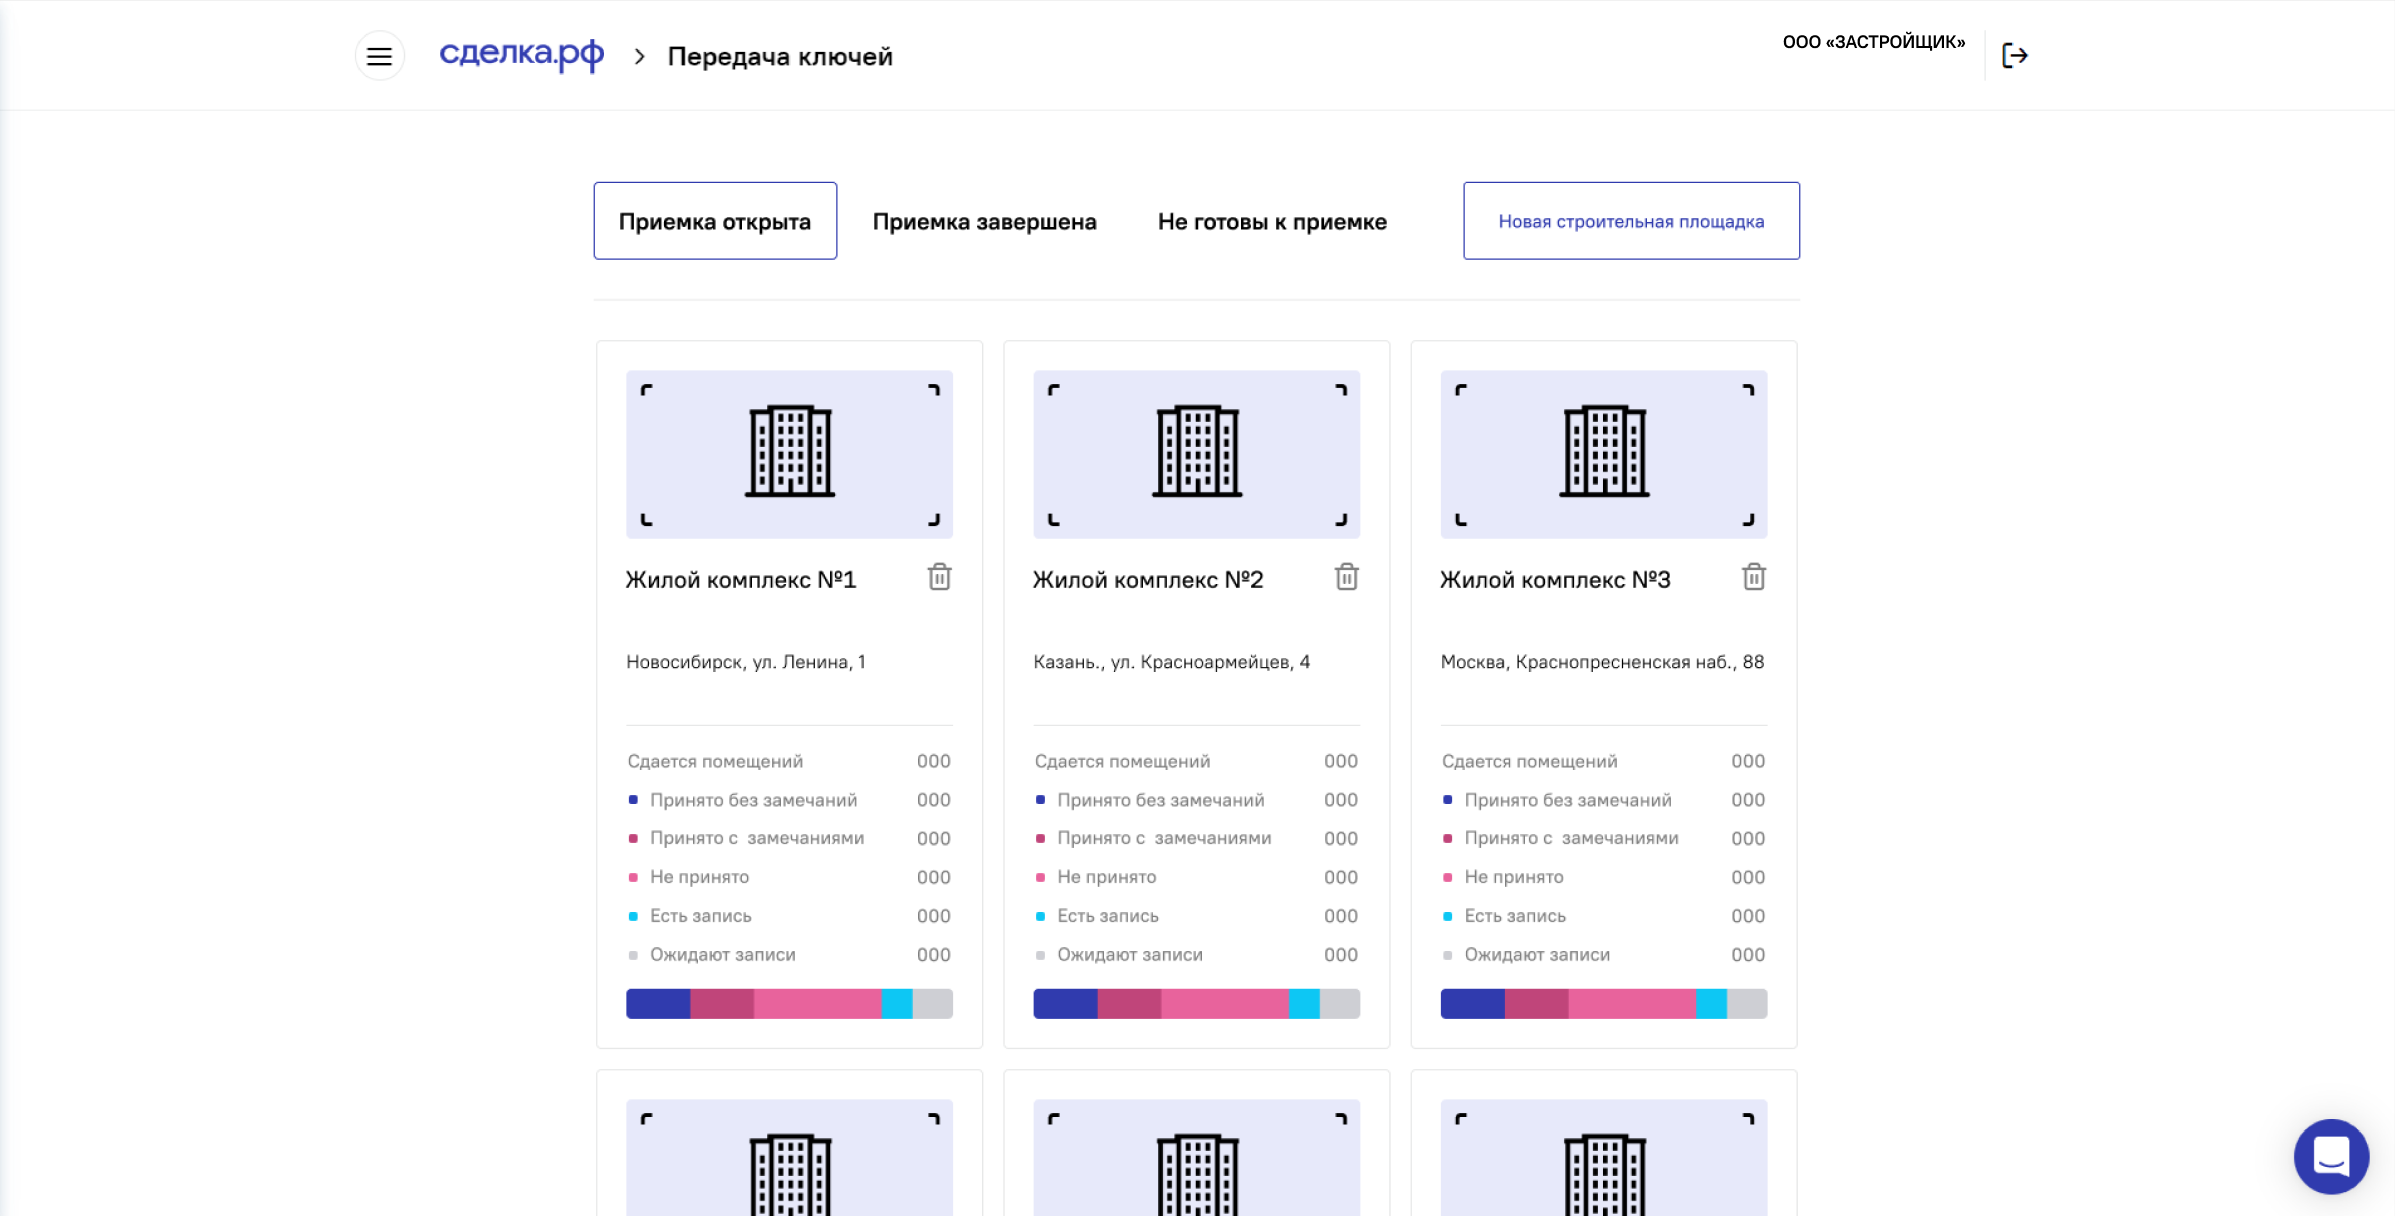Click the сделка.рф logo
The width and height of the screenshot is (2395, 1216).
pos(521,54)
